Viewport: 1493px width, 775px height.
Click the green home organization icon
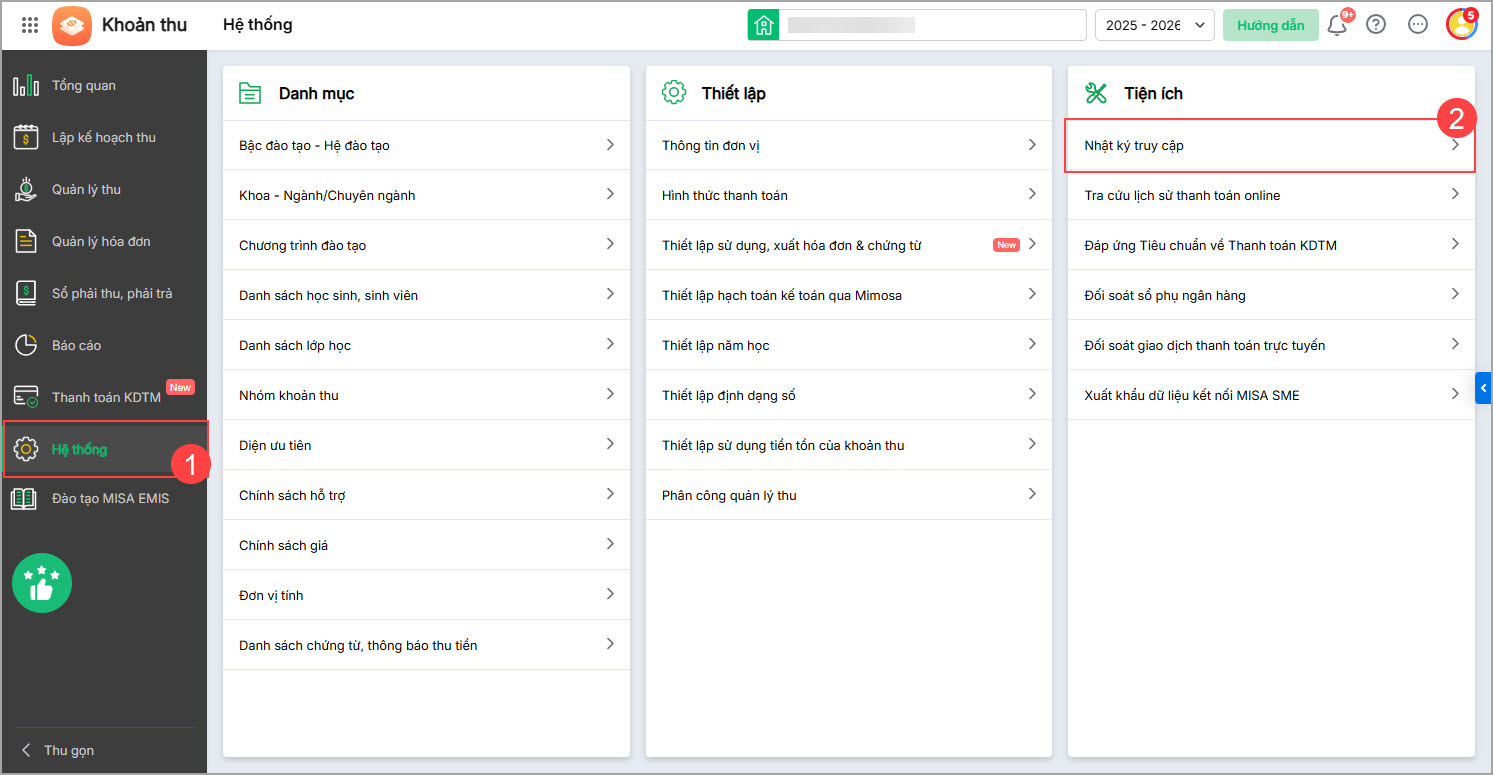click(x=763, y=25)
